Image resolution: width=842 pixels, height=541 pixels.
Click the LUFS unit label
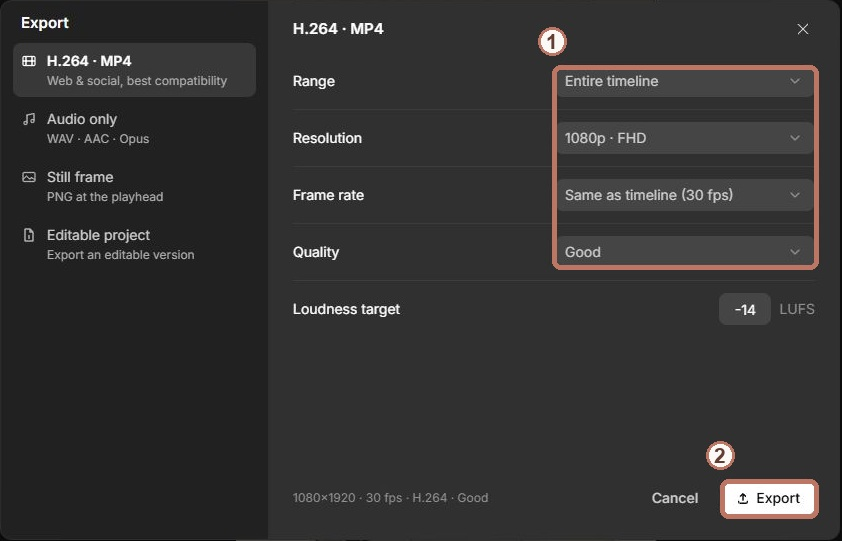pos(797,309)
